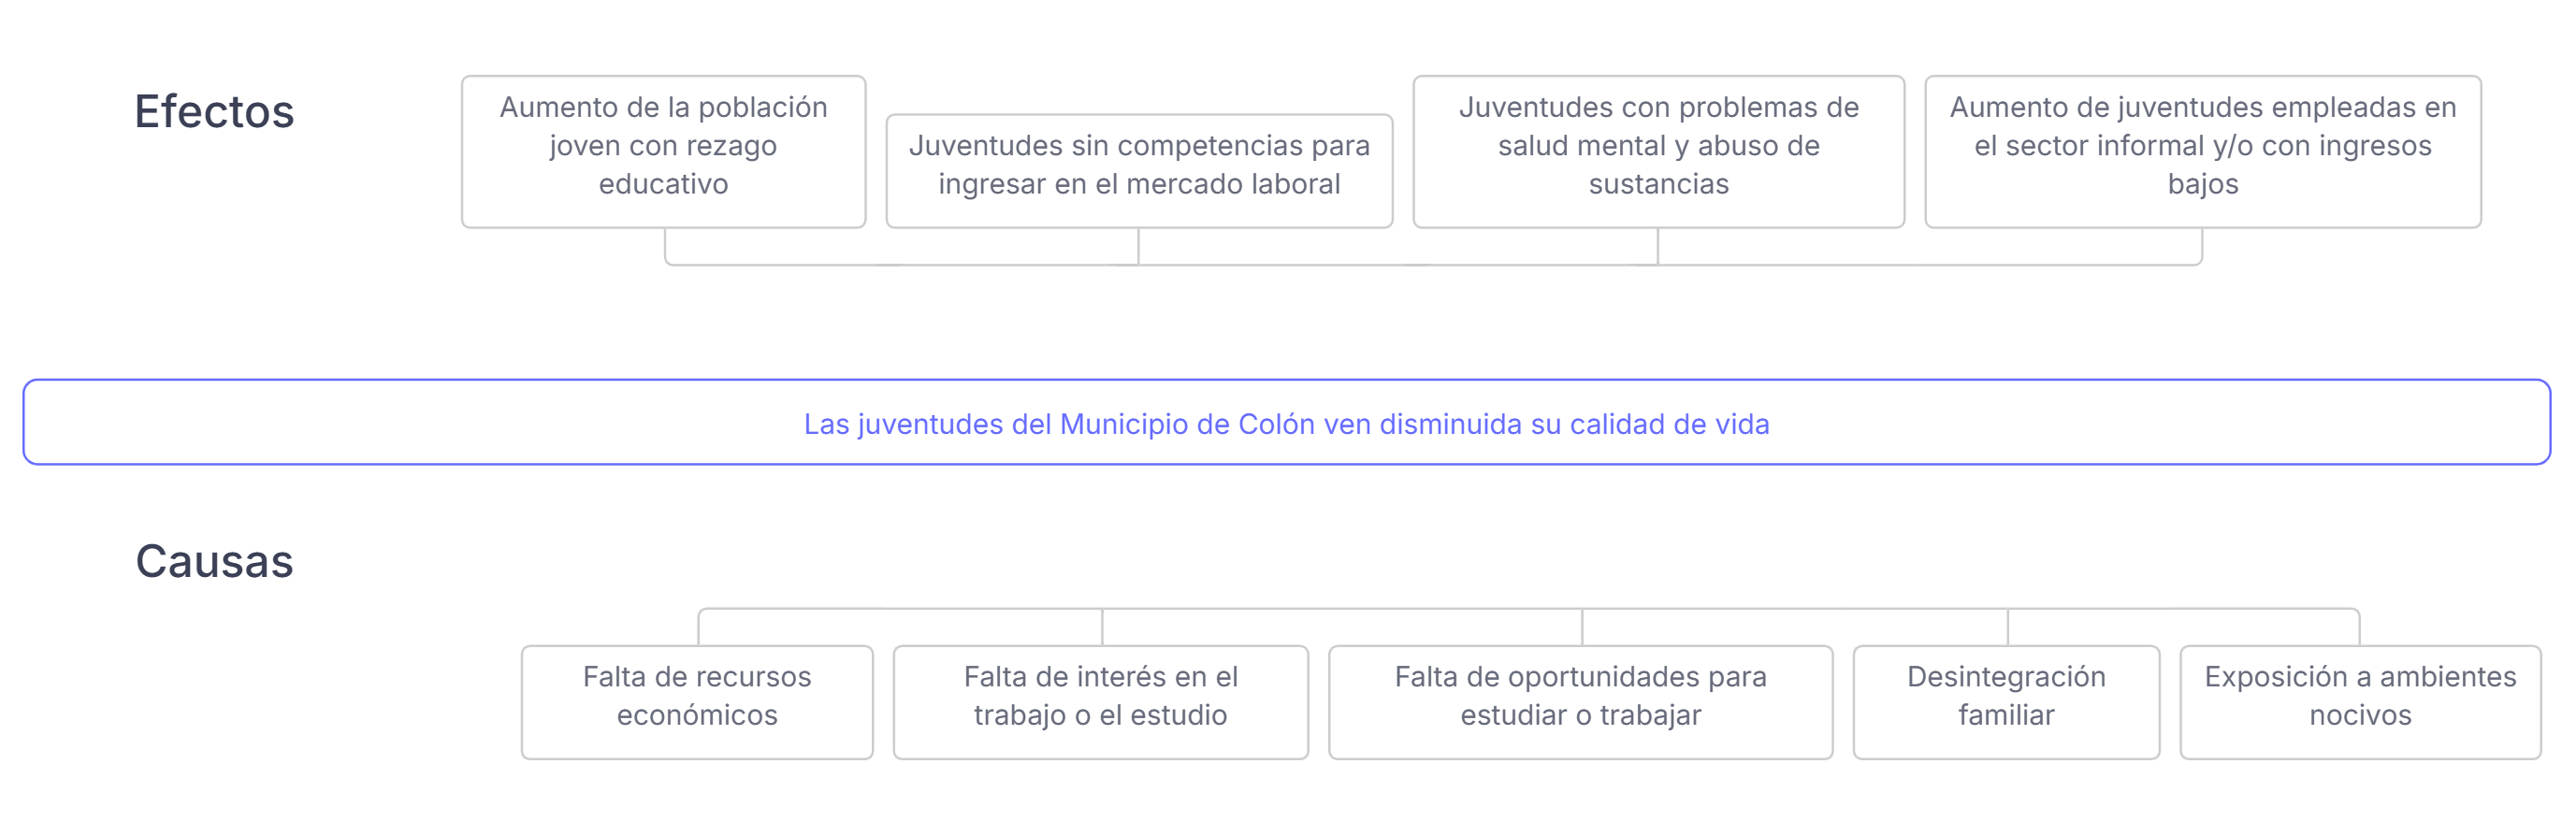This screenshot has height=836, width=2576.
Task: Click the central problem statement about Colón youth
Action: point(1286,423)
